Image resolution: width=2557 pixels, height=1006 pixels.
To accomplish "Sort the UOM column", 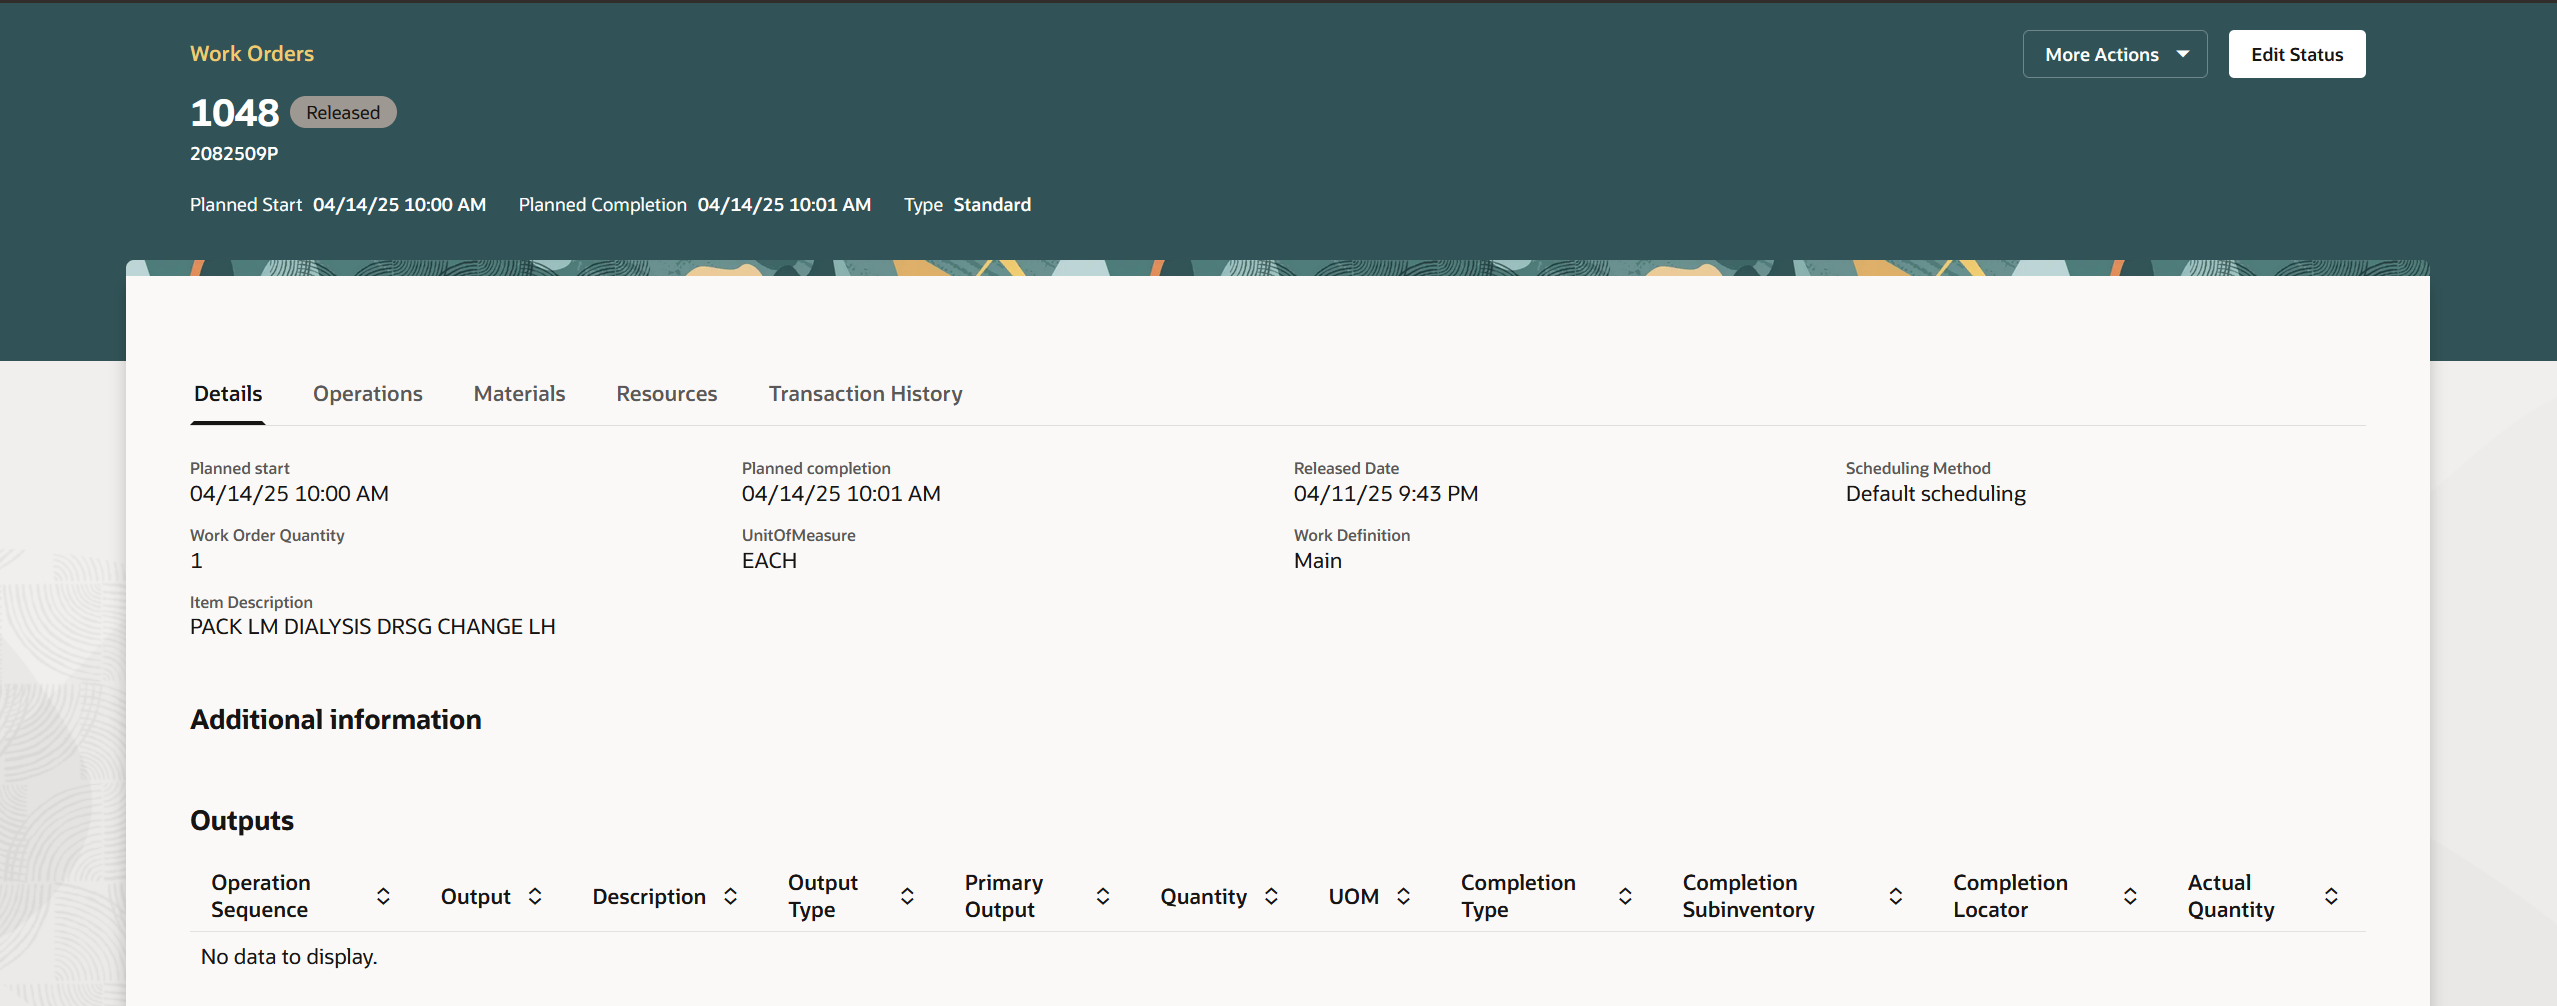I will [x=1404, y=895].
